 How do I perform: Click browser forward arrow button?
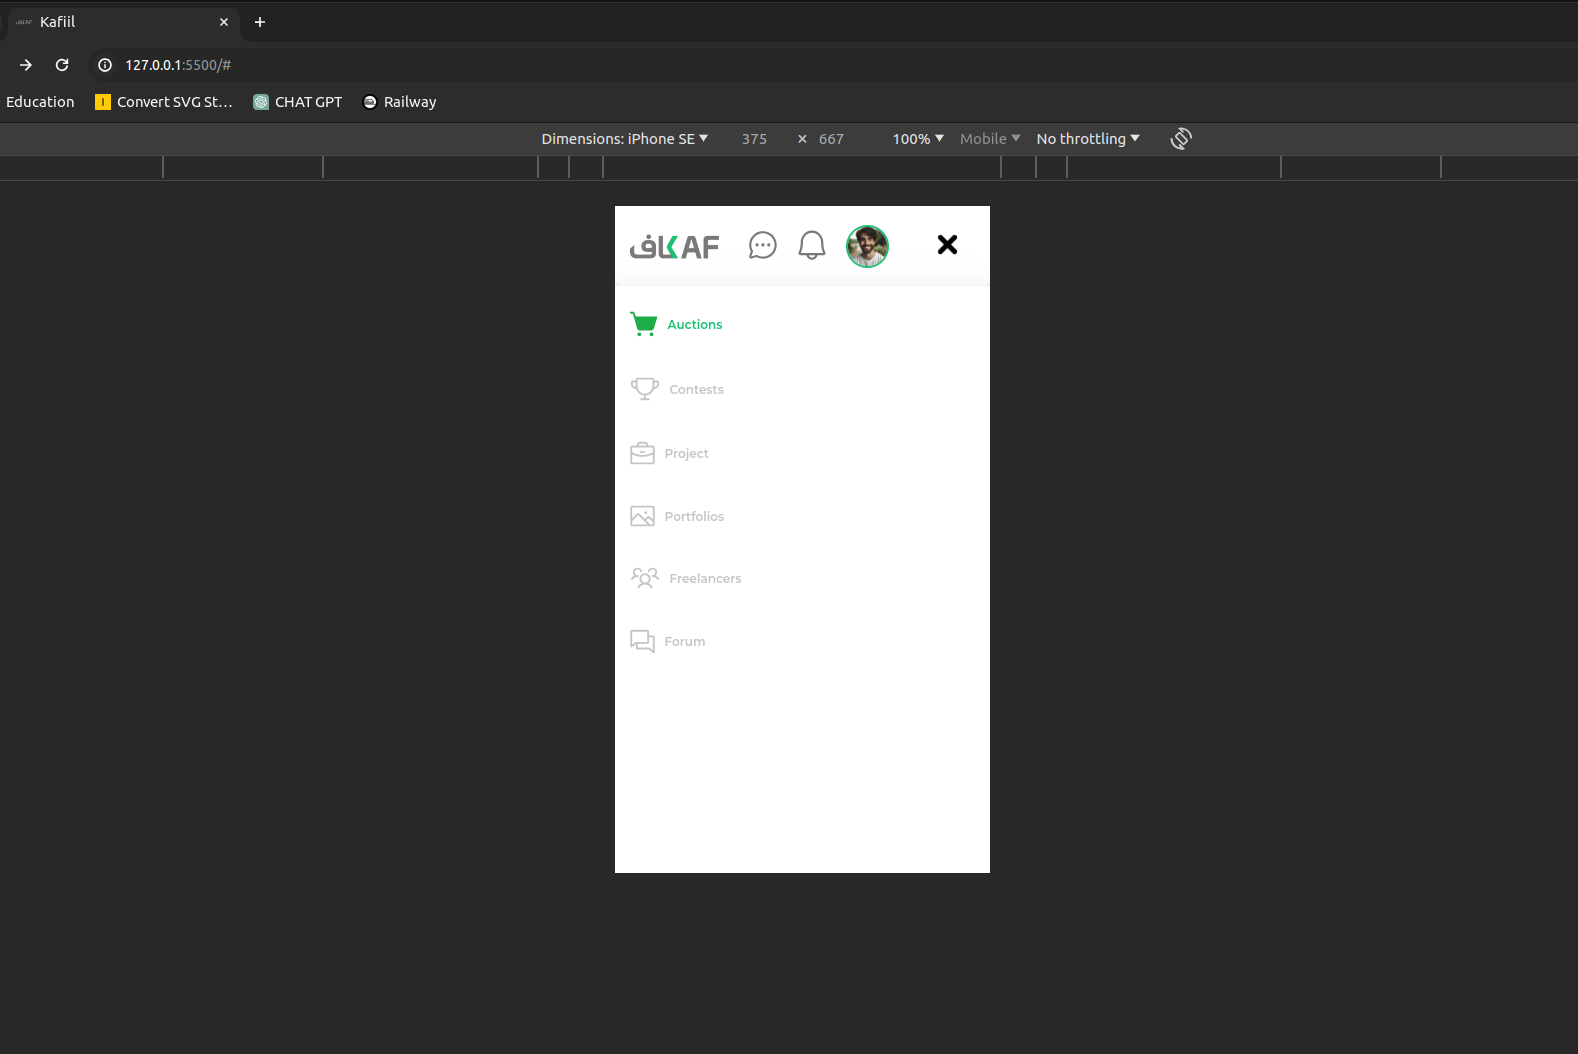tap(26, 65)
